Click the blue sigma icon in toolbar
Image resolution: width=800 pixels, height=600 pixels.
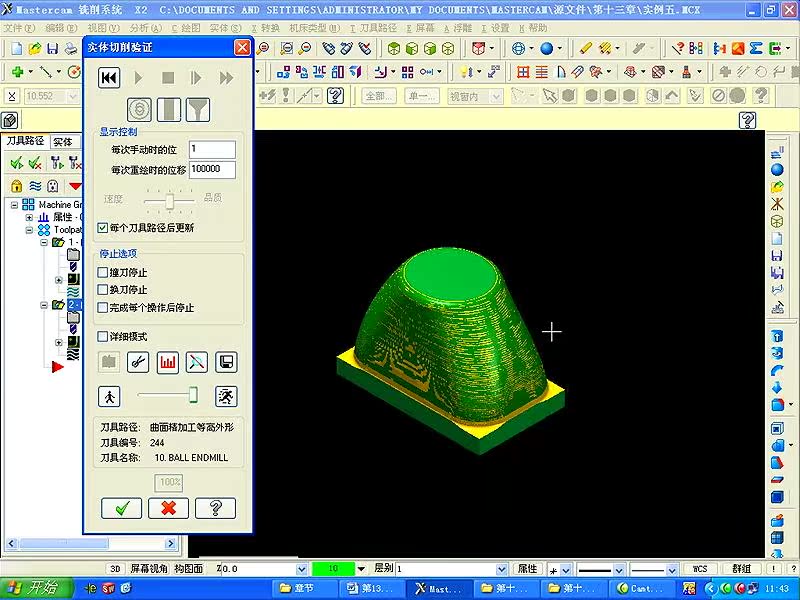pos(756,48)
